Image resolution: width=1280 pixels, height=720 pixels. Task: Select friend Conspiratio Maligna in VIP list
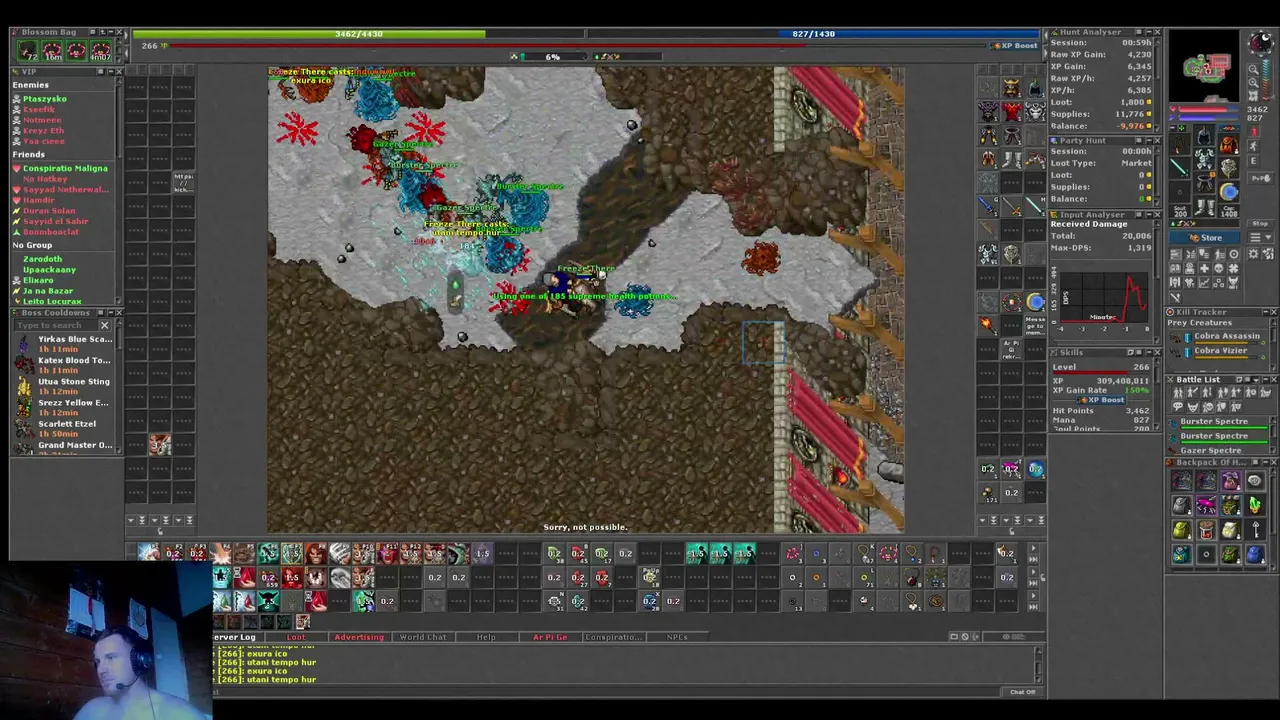[65, 168]
